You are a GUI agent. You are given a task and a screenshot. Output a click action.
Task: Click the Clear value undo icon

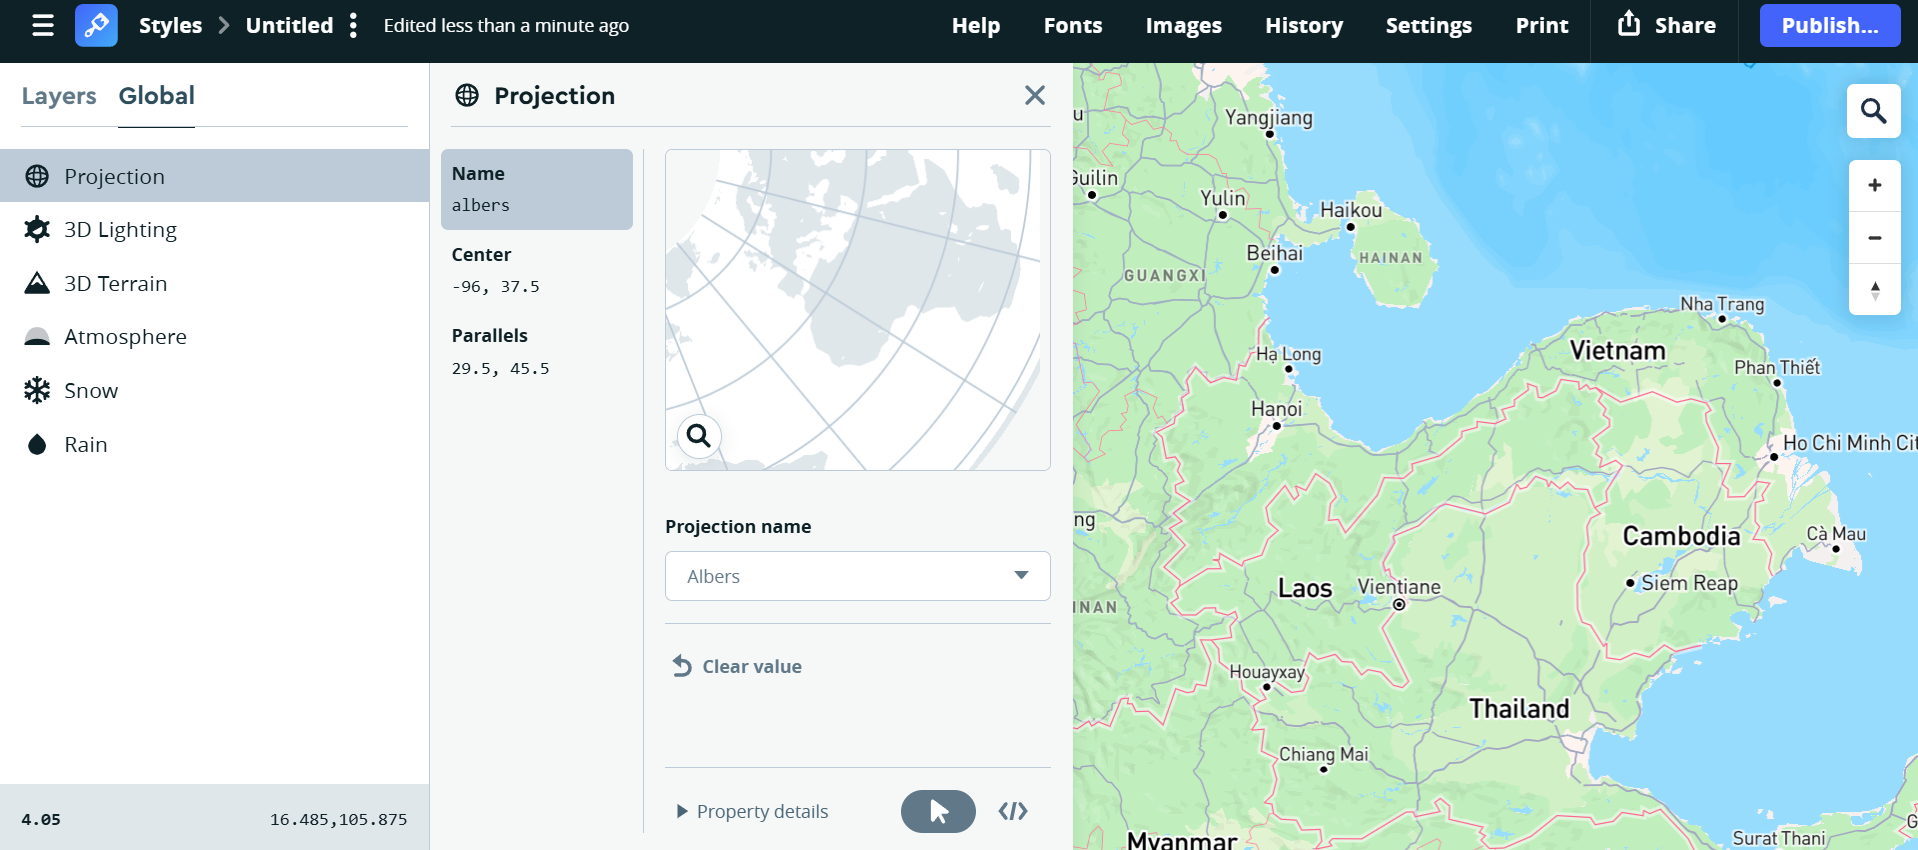click(x=682, y=666)
